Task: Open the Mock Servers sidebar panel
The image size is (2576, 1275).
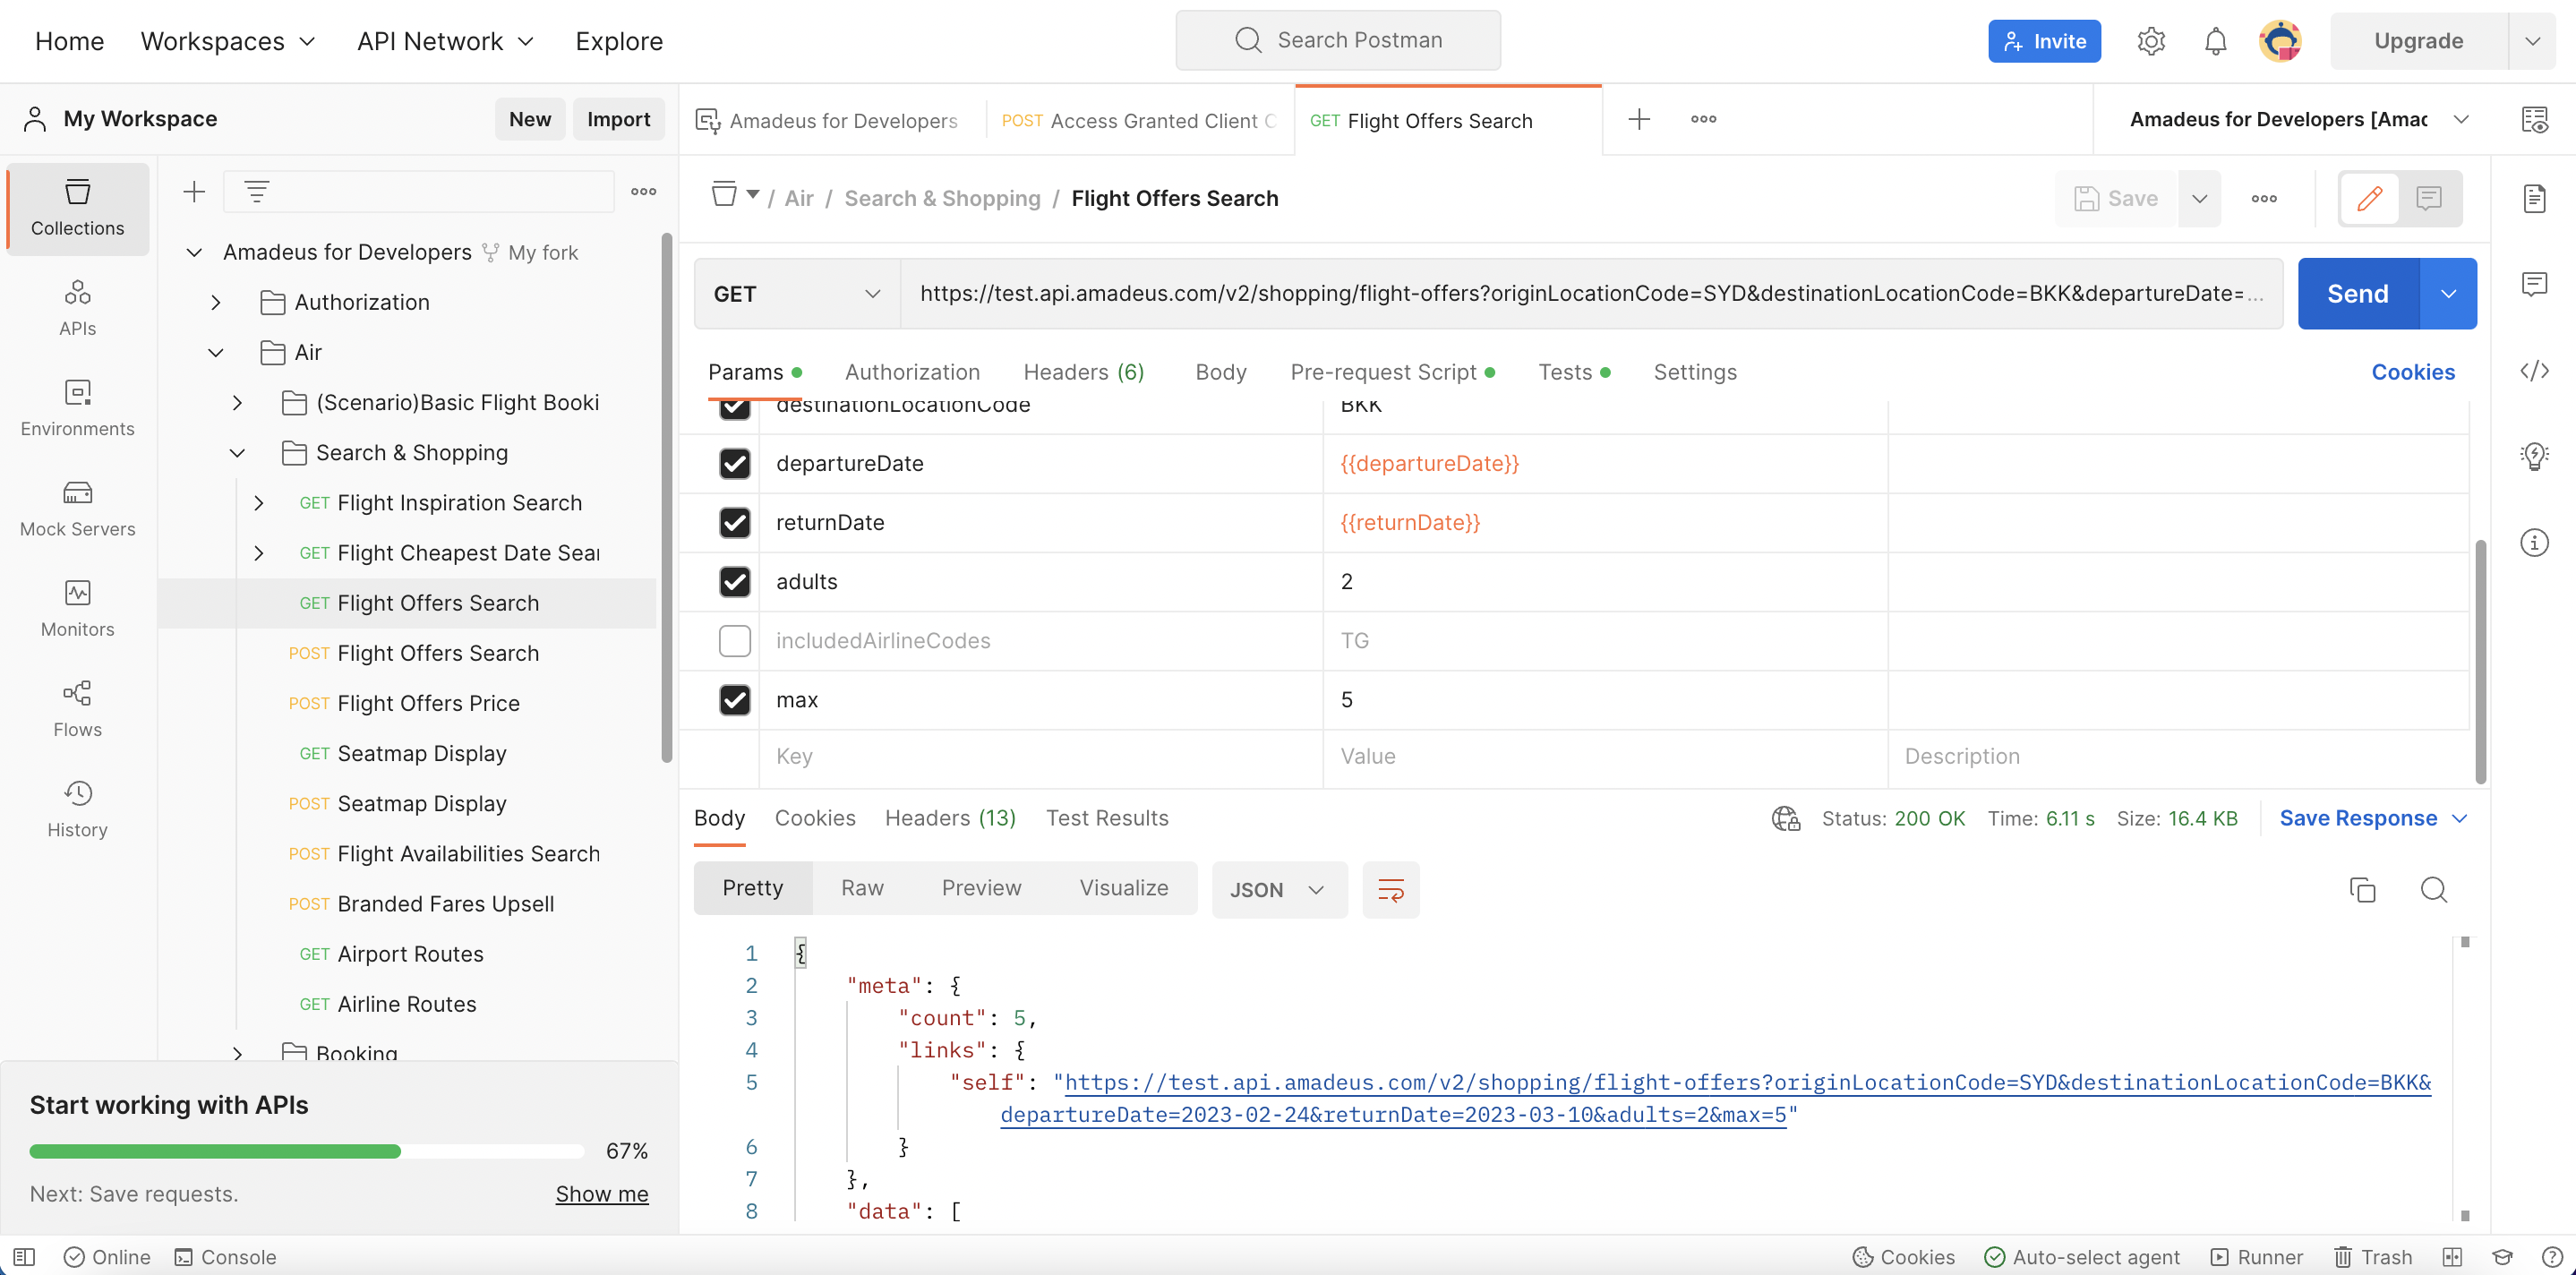Action: 77,508
